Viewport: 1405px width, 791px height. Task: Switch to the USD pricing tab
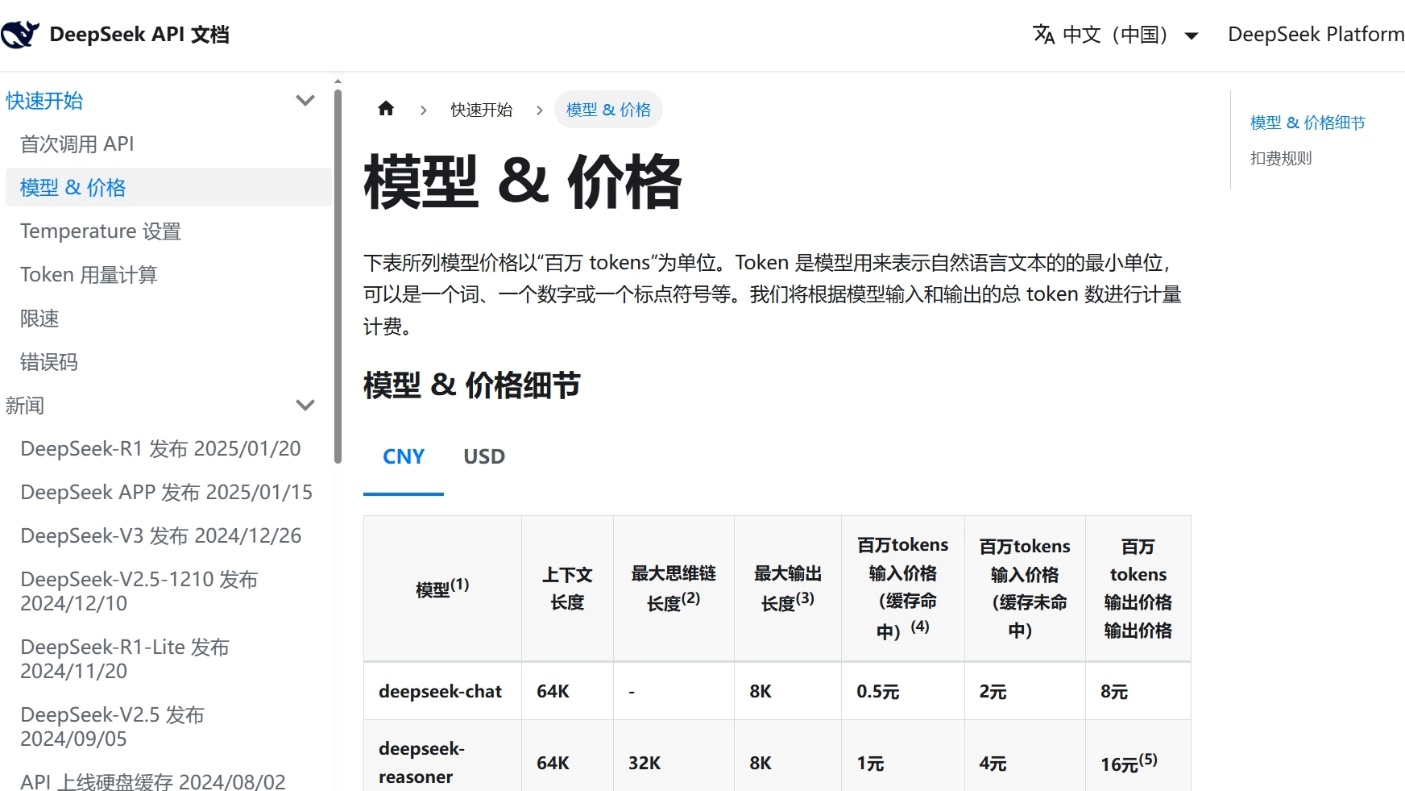point(484,456)
